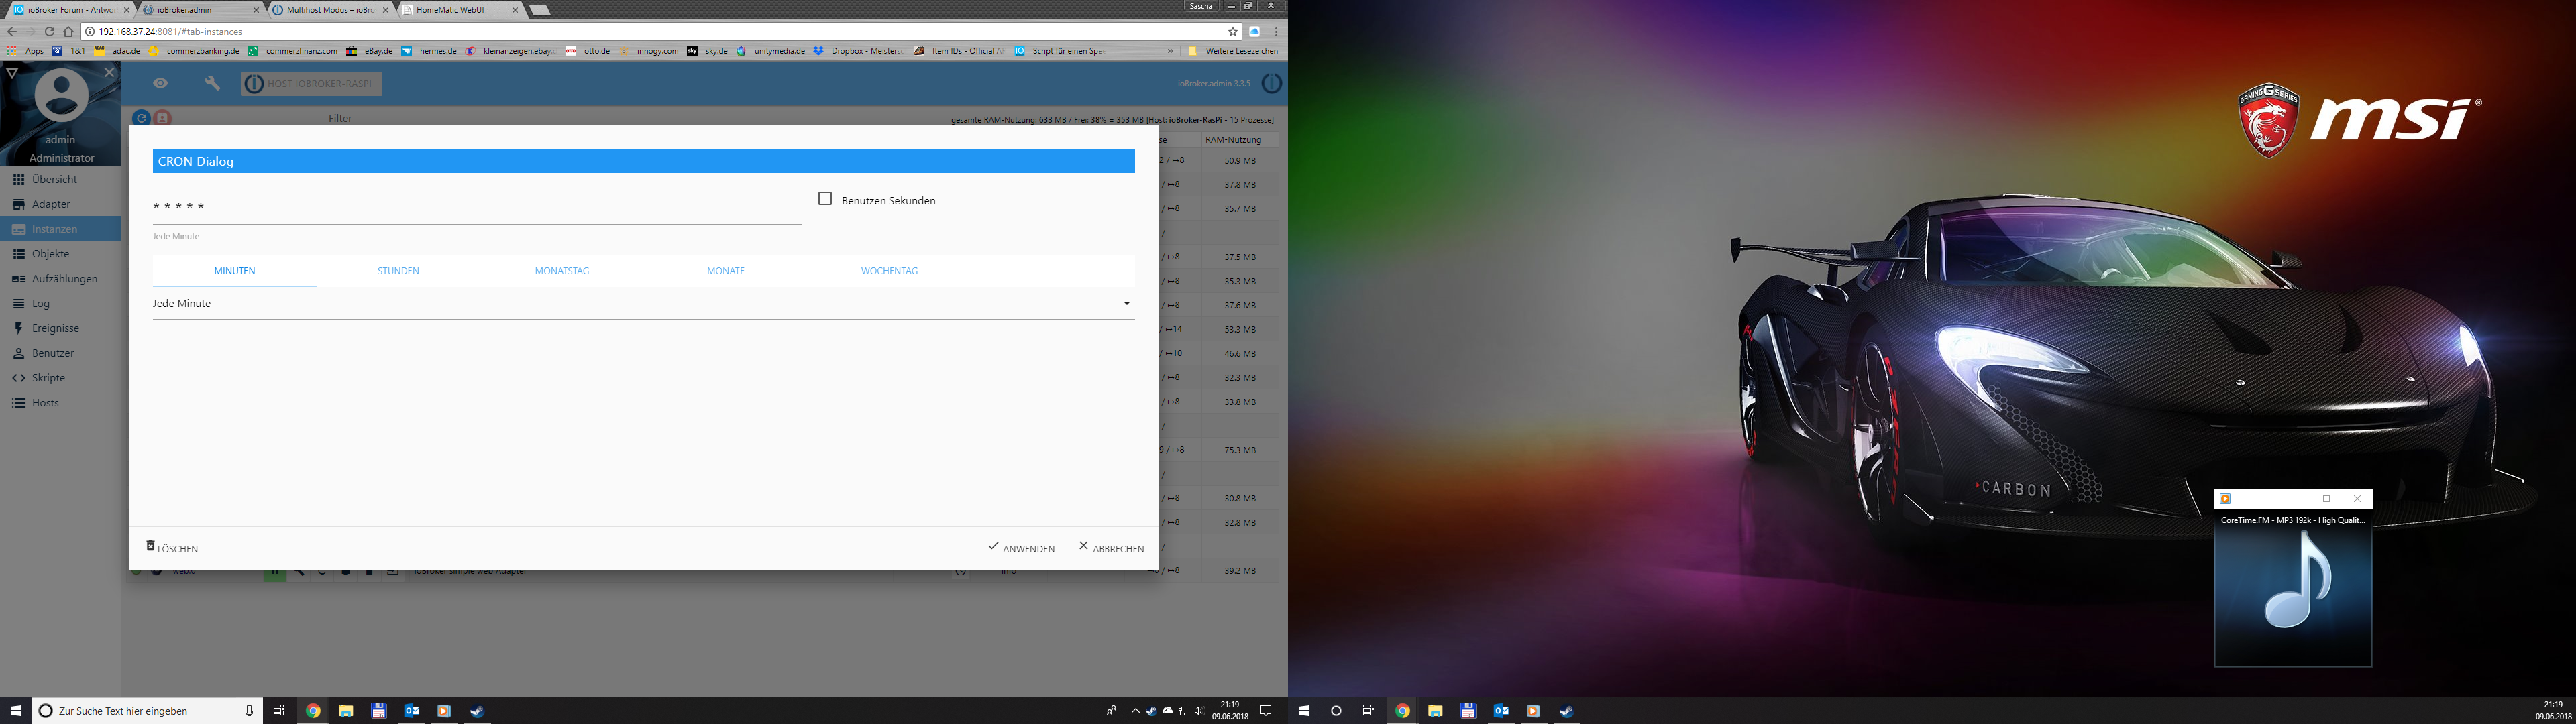The height and width of the screenshot is (724, 2576).
Task: Click Outlook icon in left taskbar
Action: (411, 711)
